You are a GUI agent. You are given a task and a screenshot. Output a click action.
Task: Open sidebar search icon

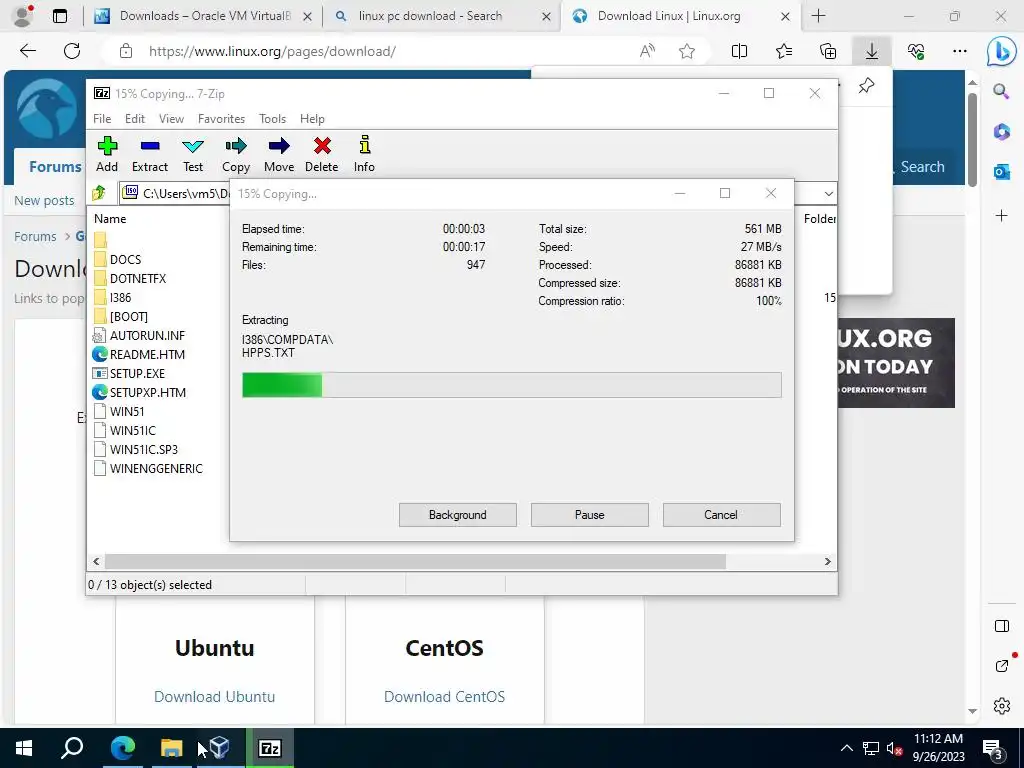point(1001,91)
